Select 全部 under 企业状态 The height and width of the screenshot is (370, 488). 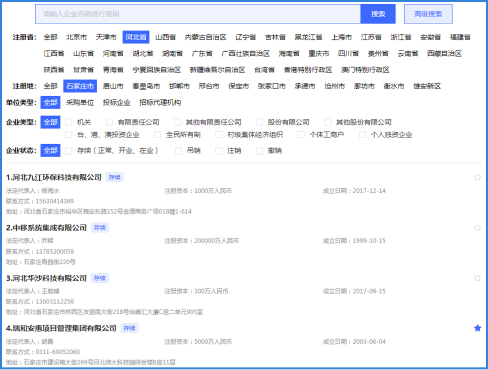coord(51,150)
